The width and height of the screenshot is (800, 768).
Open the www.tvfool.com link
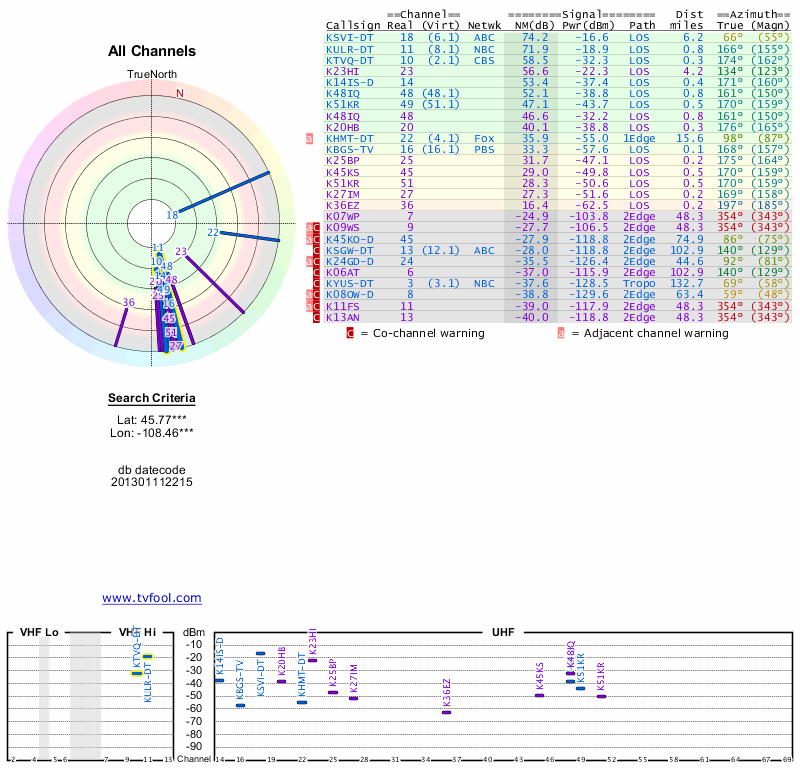click(x=152, y=598)
